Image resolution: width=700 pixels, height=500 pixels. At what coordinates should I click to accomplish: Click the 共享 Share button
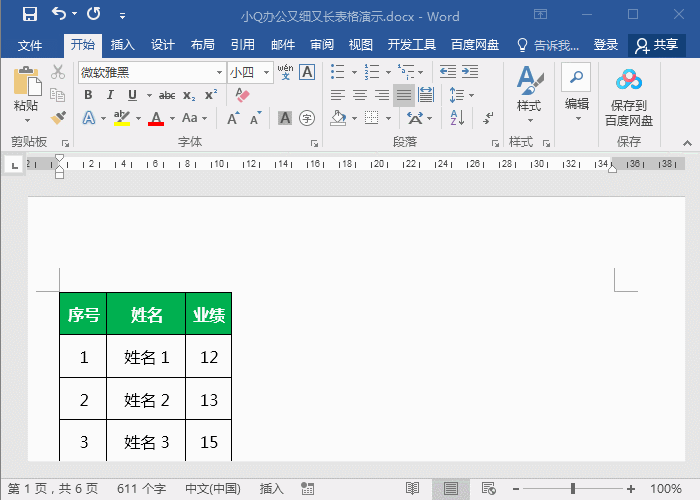pyautogui.click(x=657, y=45)
